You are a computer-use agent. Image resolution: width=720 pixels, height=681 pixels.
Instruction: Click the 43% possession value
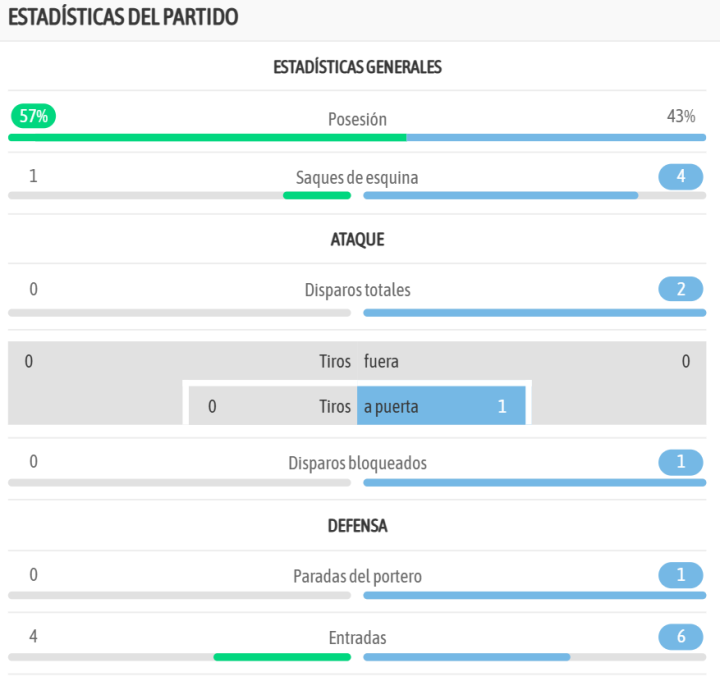point(681,116)
